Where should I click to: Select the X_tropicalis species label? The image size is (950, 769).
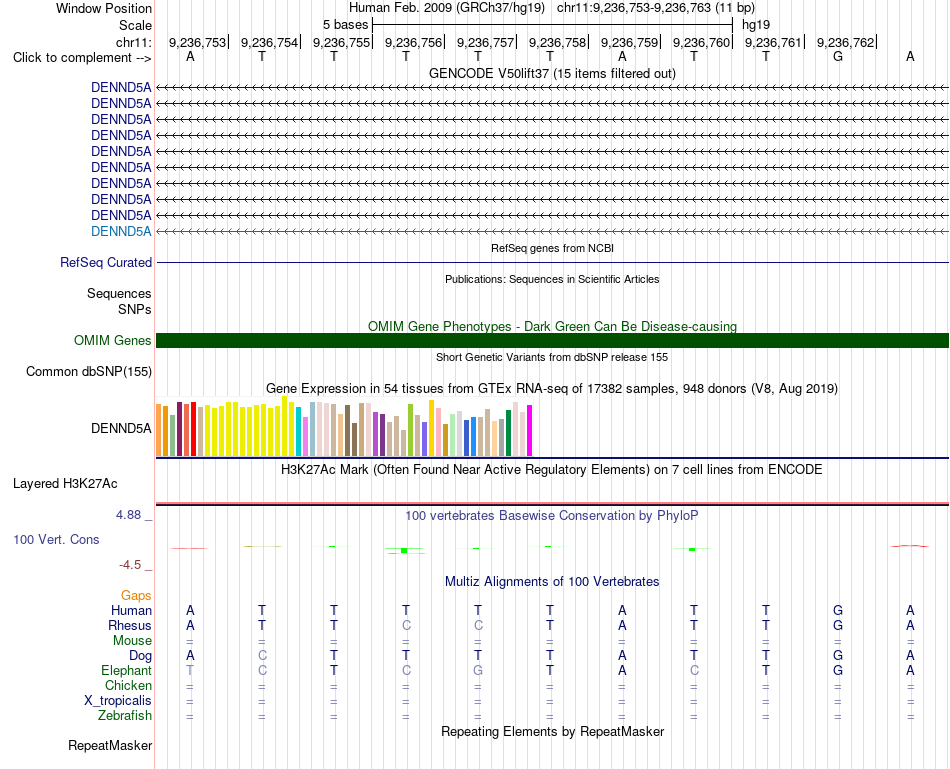click(x=118, y=701)
